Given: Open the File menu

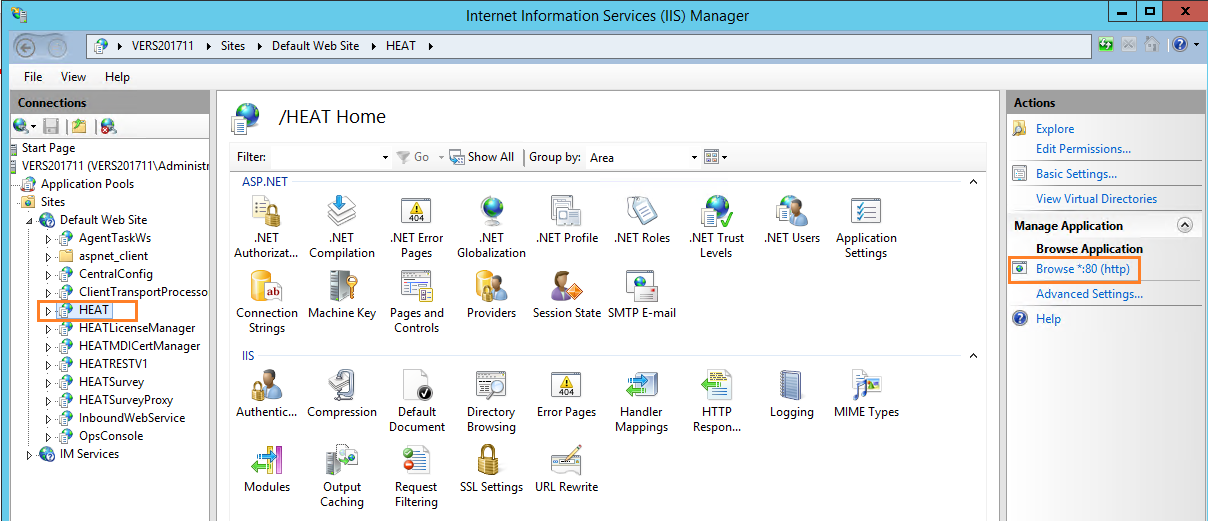Looking at the screenshot, I should pyautogui.click(x=33, y=77).
